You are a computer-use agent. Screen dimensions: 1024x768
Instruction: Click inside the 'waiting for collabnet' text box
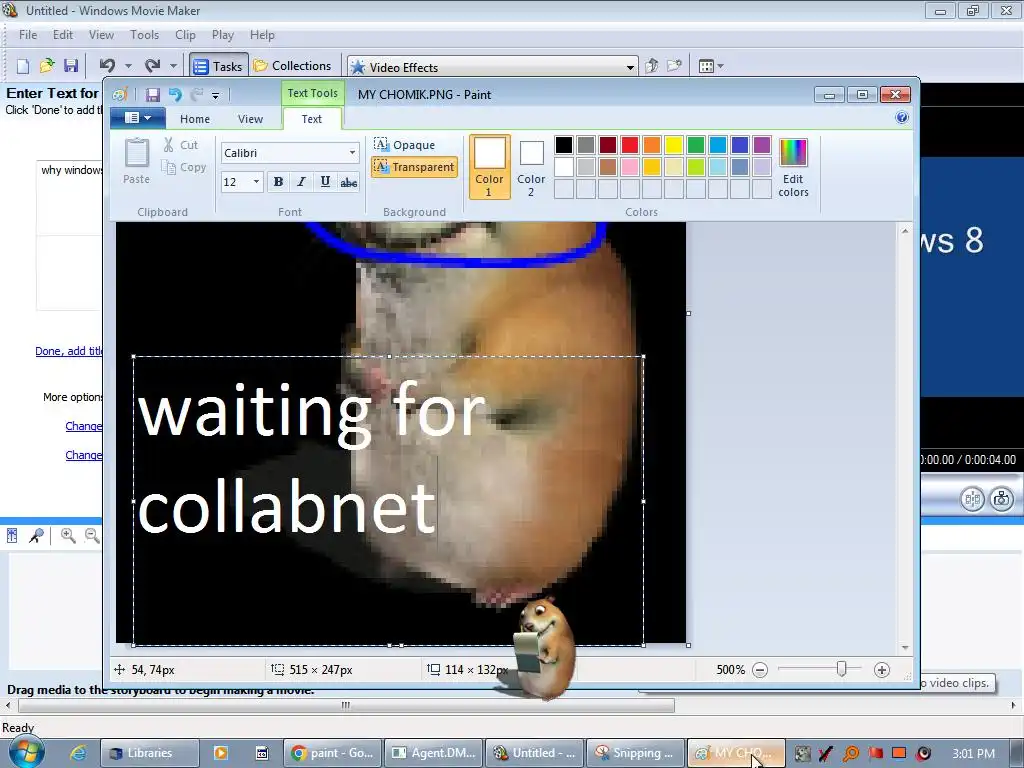pyautogui.click(x=389, y=501)
